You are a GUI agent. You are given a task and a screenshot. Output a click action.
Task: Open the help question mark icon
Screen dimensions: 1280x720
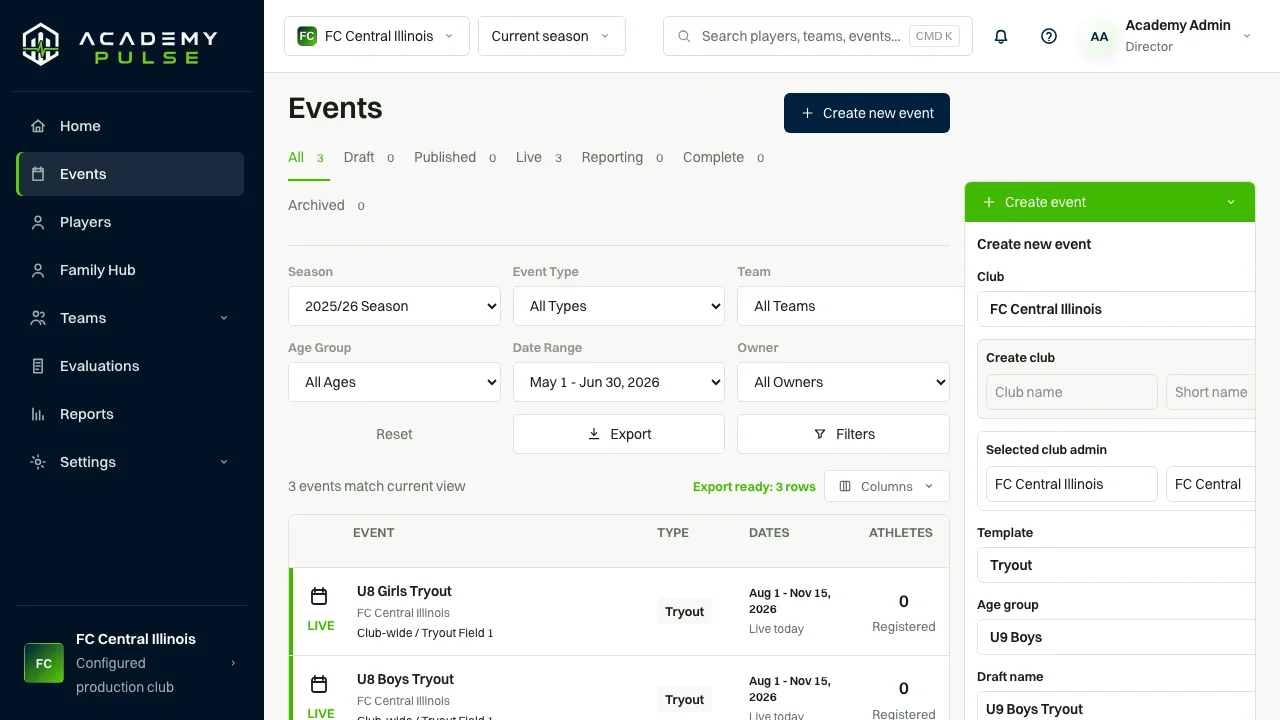coord(1049,36)
